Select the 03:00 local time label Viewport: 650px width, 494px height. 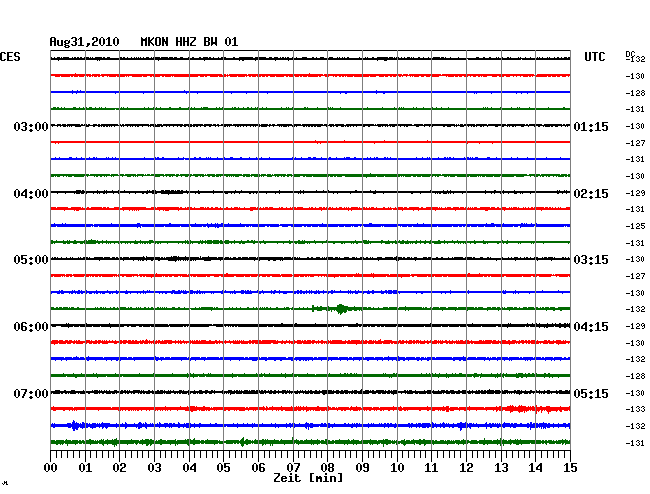31,126
